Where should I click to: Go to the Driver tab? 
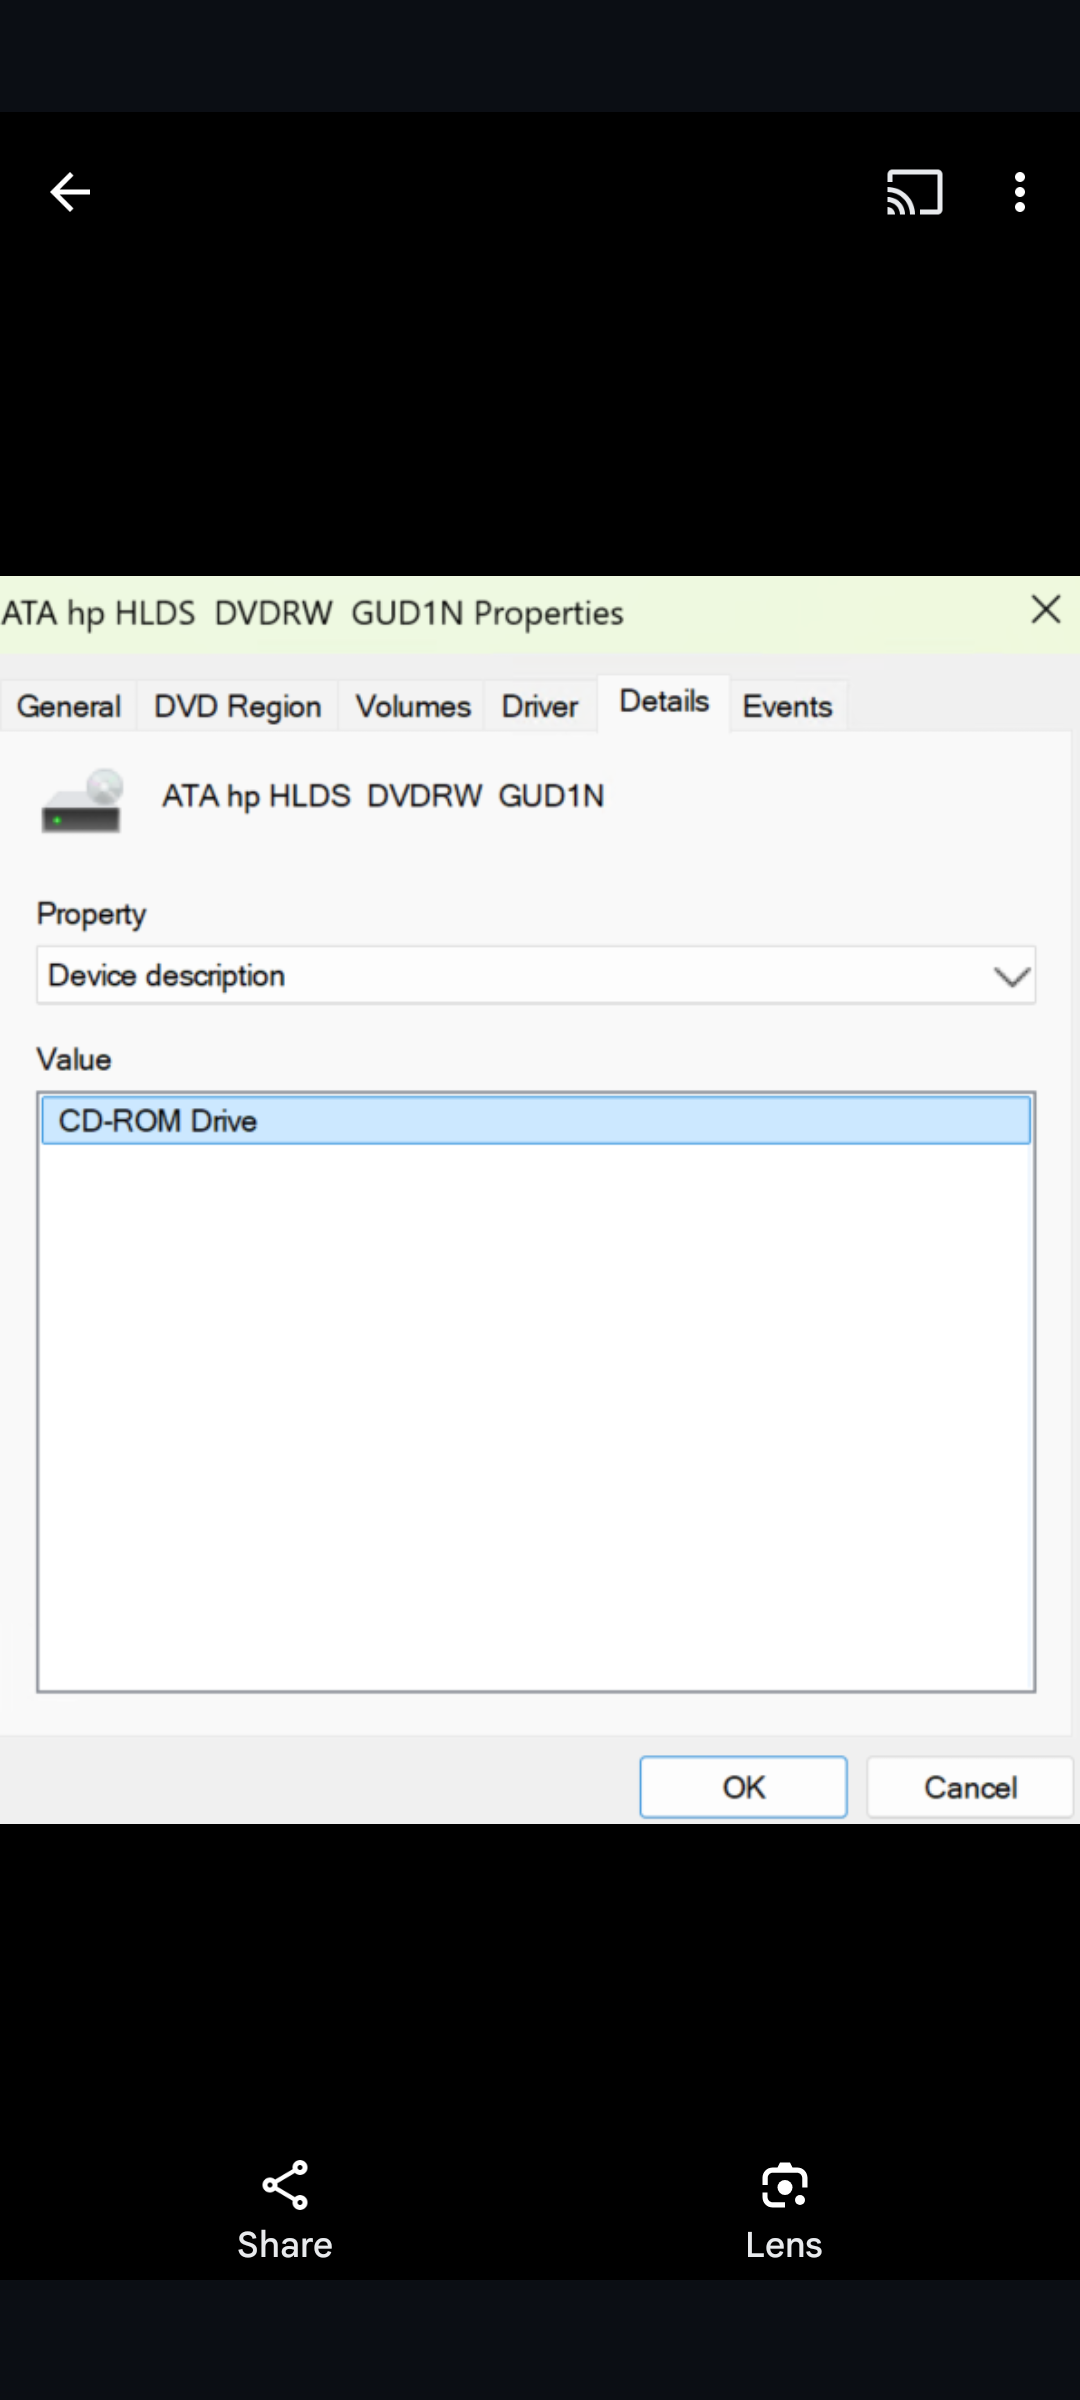pyautogui.click(x=540, y=707)
